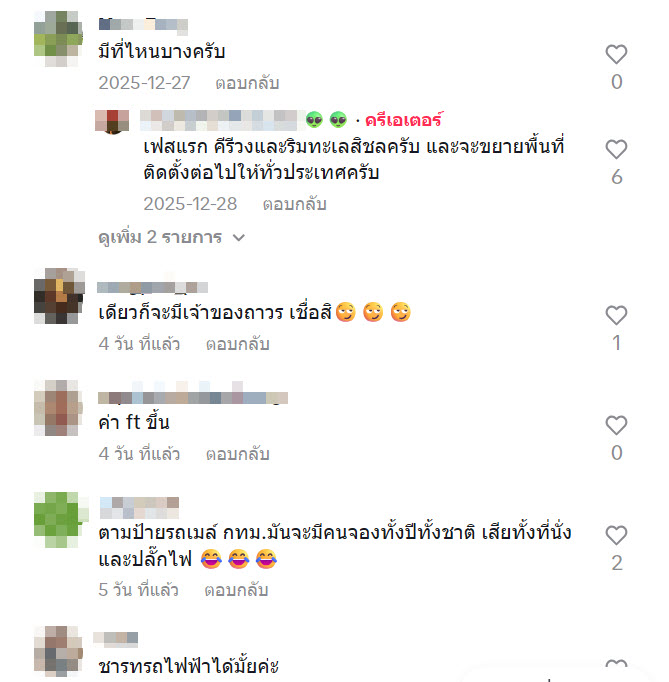Open the creator's username with alien emojis
Viewport: 669px width, 682px height.
244,120
